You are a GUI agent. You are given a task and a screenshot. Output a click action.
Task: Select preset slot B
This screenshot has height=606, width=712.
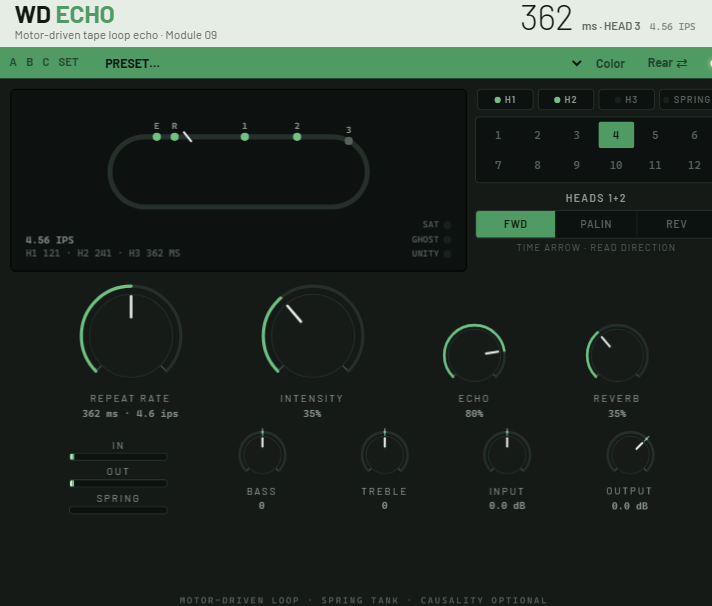[30, 62]
